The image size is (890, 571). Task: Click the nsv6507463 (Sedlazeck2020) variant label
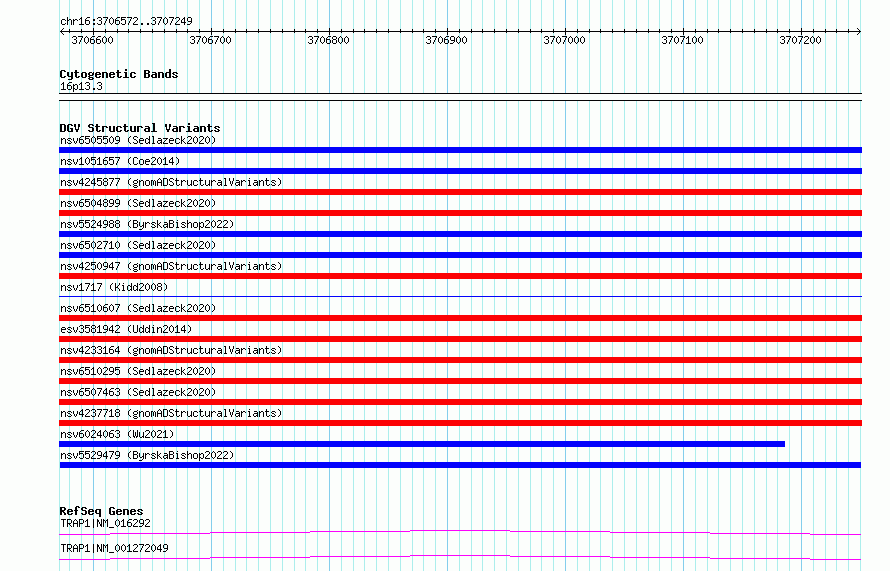138,392
